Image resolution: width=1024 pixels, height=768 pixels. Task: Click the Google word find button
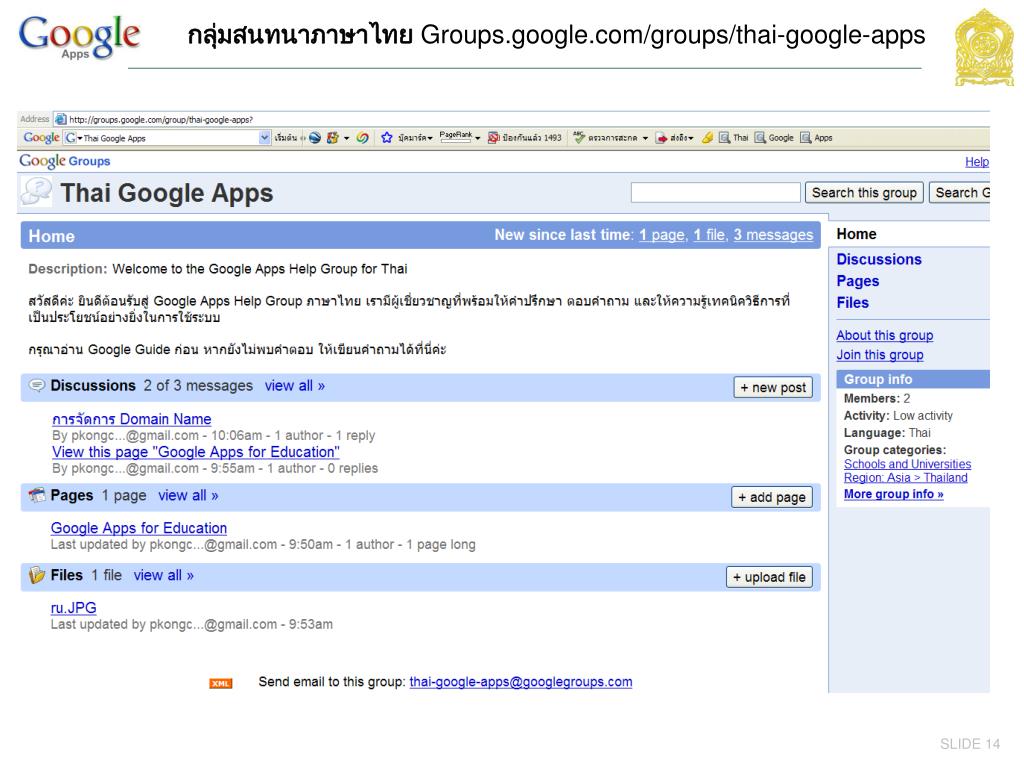pos(775,138)
